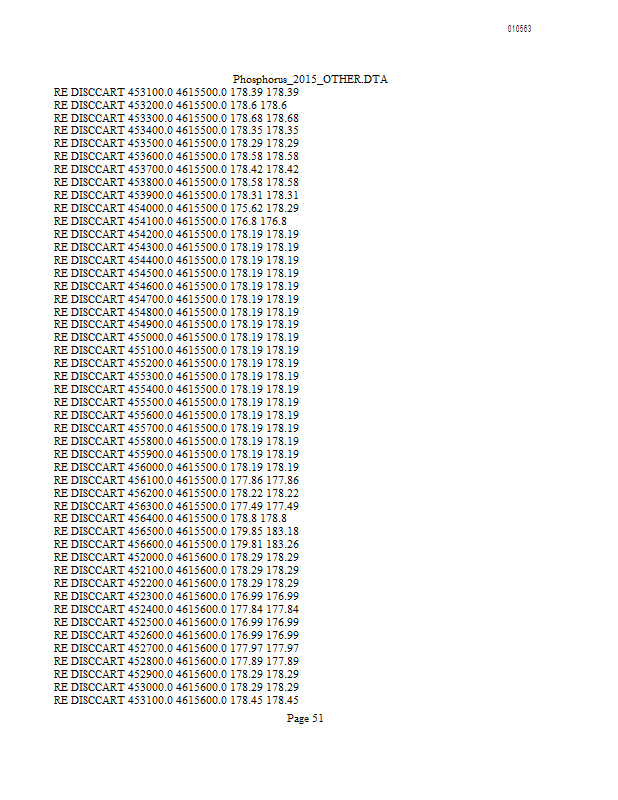Select the 456500.0 line ending 183.18

176,531
